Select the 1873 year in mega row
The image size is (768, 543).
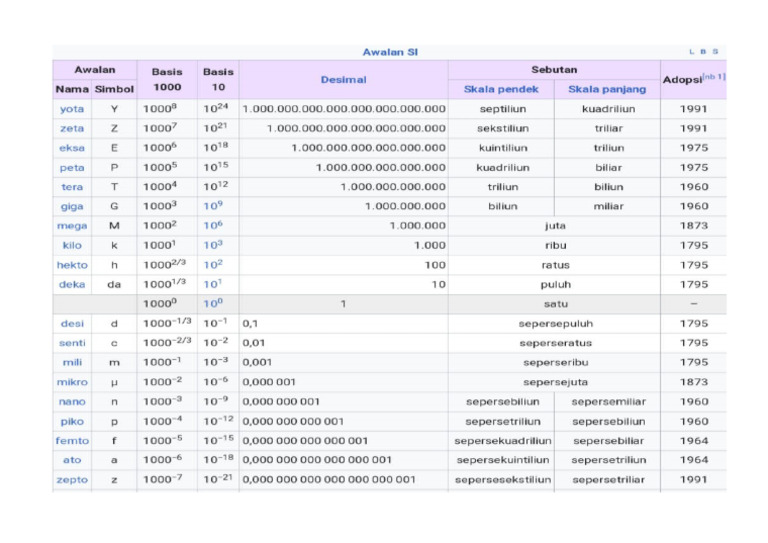(694, 226)
